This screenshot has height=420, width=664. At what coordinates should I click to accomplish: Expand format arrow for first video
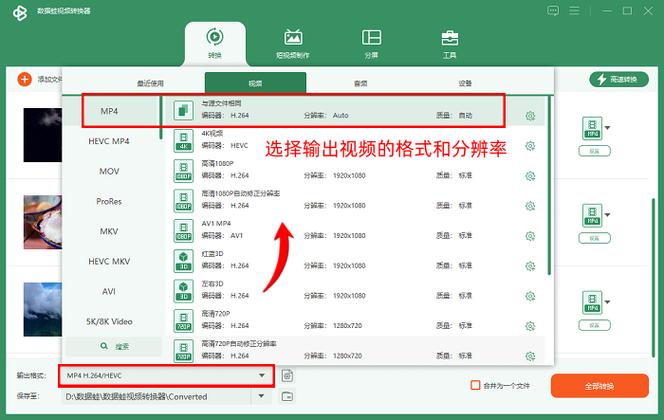pos(607,127)
